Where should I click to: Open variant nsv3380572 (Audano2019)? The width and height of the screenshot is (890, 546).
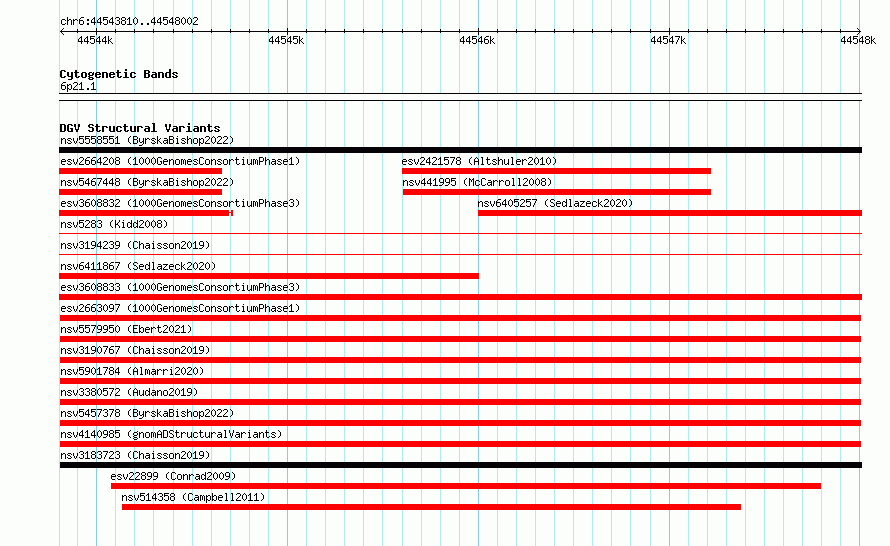(129, 392)
